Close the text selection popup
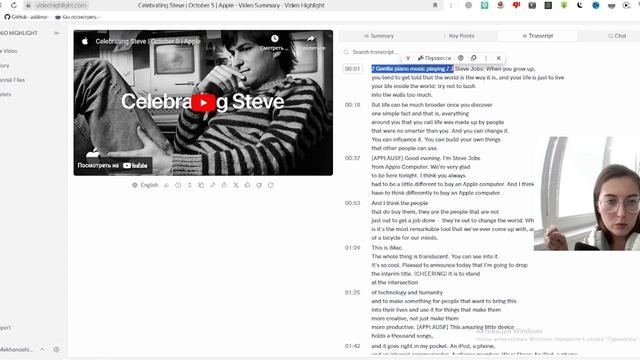 [498, 58]
